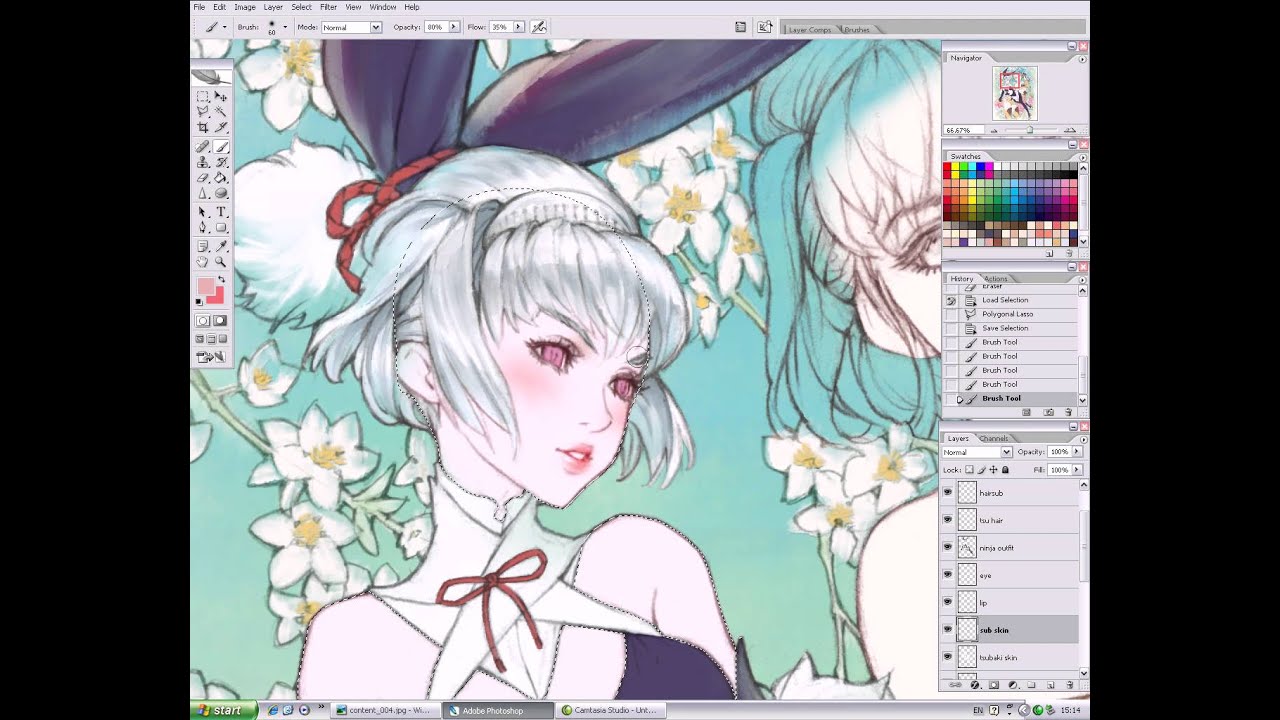Toggle lock all in Layers panel
This screenshot has height=720, width=1280.
1005,470
